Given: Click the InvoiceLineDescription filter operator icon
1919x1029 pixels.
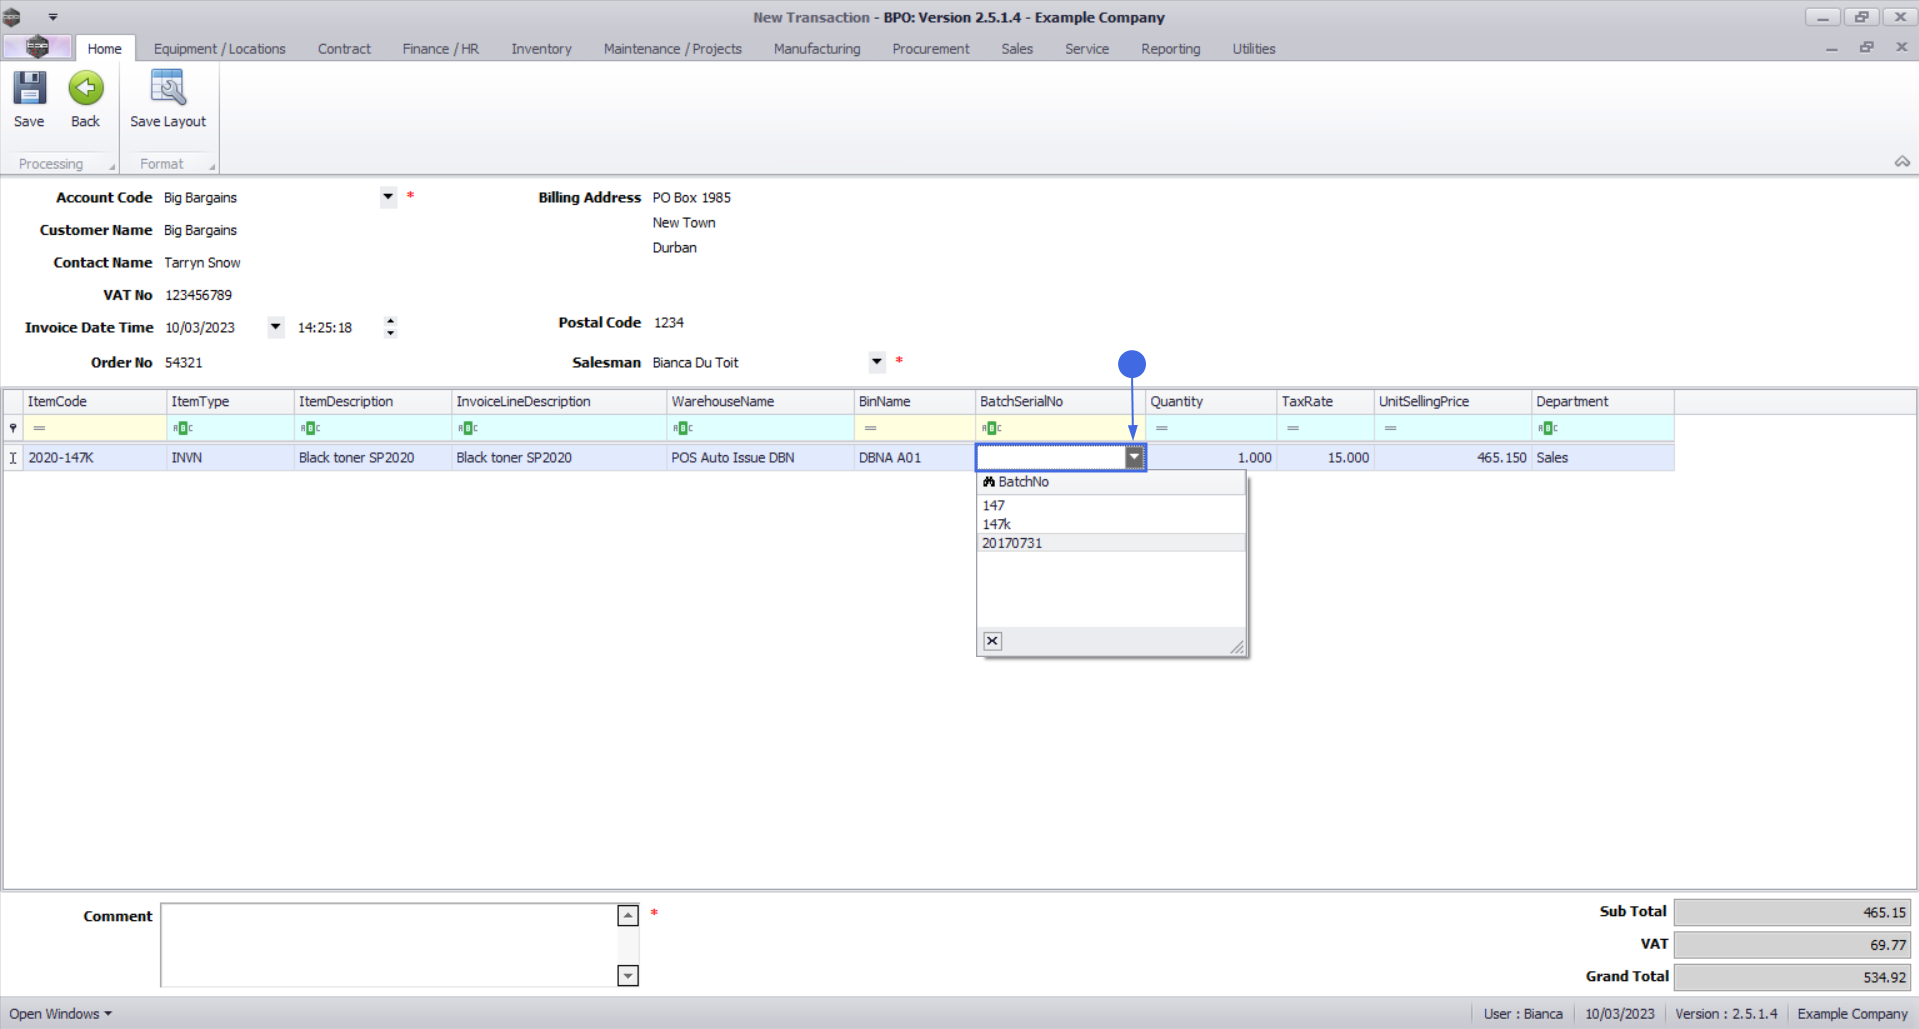Looking at the screenshot, I should coord(468,428).
